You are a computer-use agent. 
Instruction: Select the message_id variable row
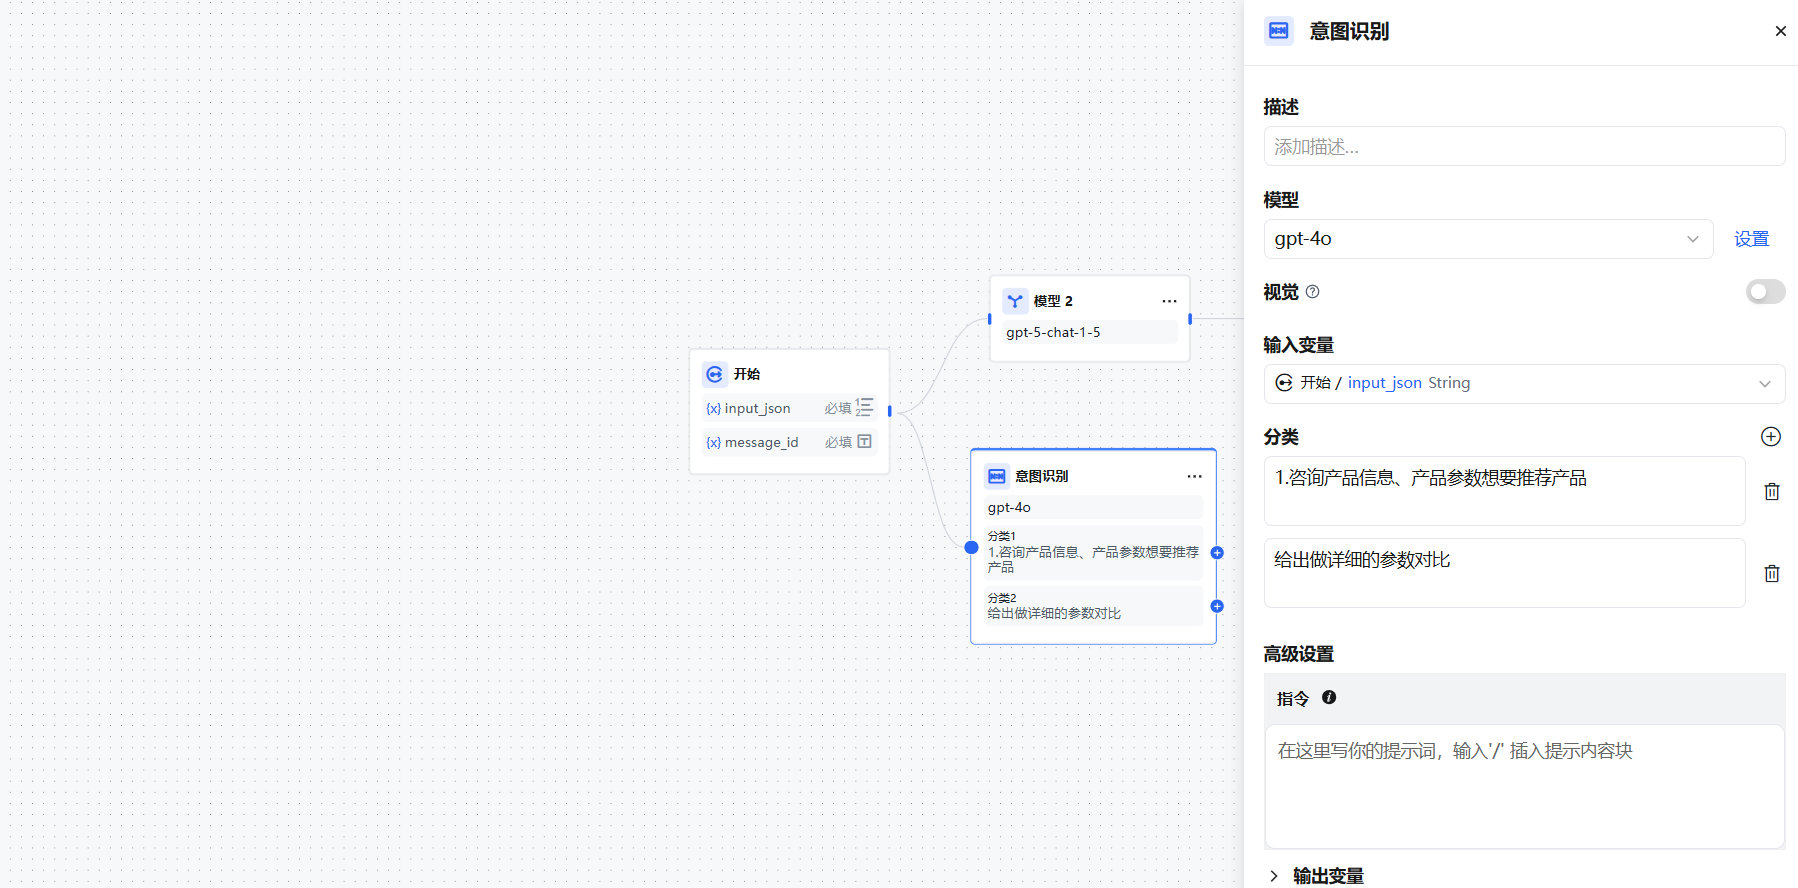point(789,442)
